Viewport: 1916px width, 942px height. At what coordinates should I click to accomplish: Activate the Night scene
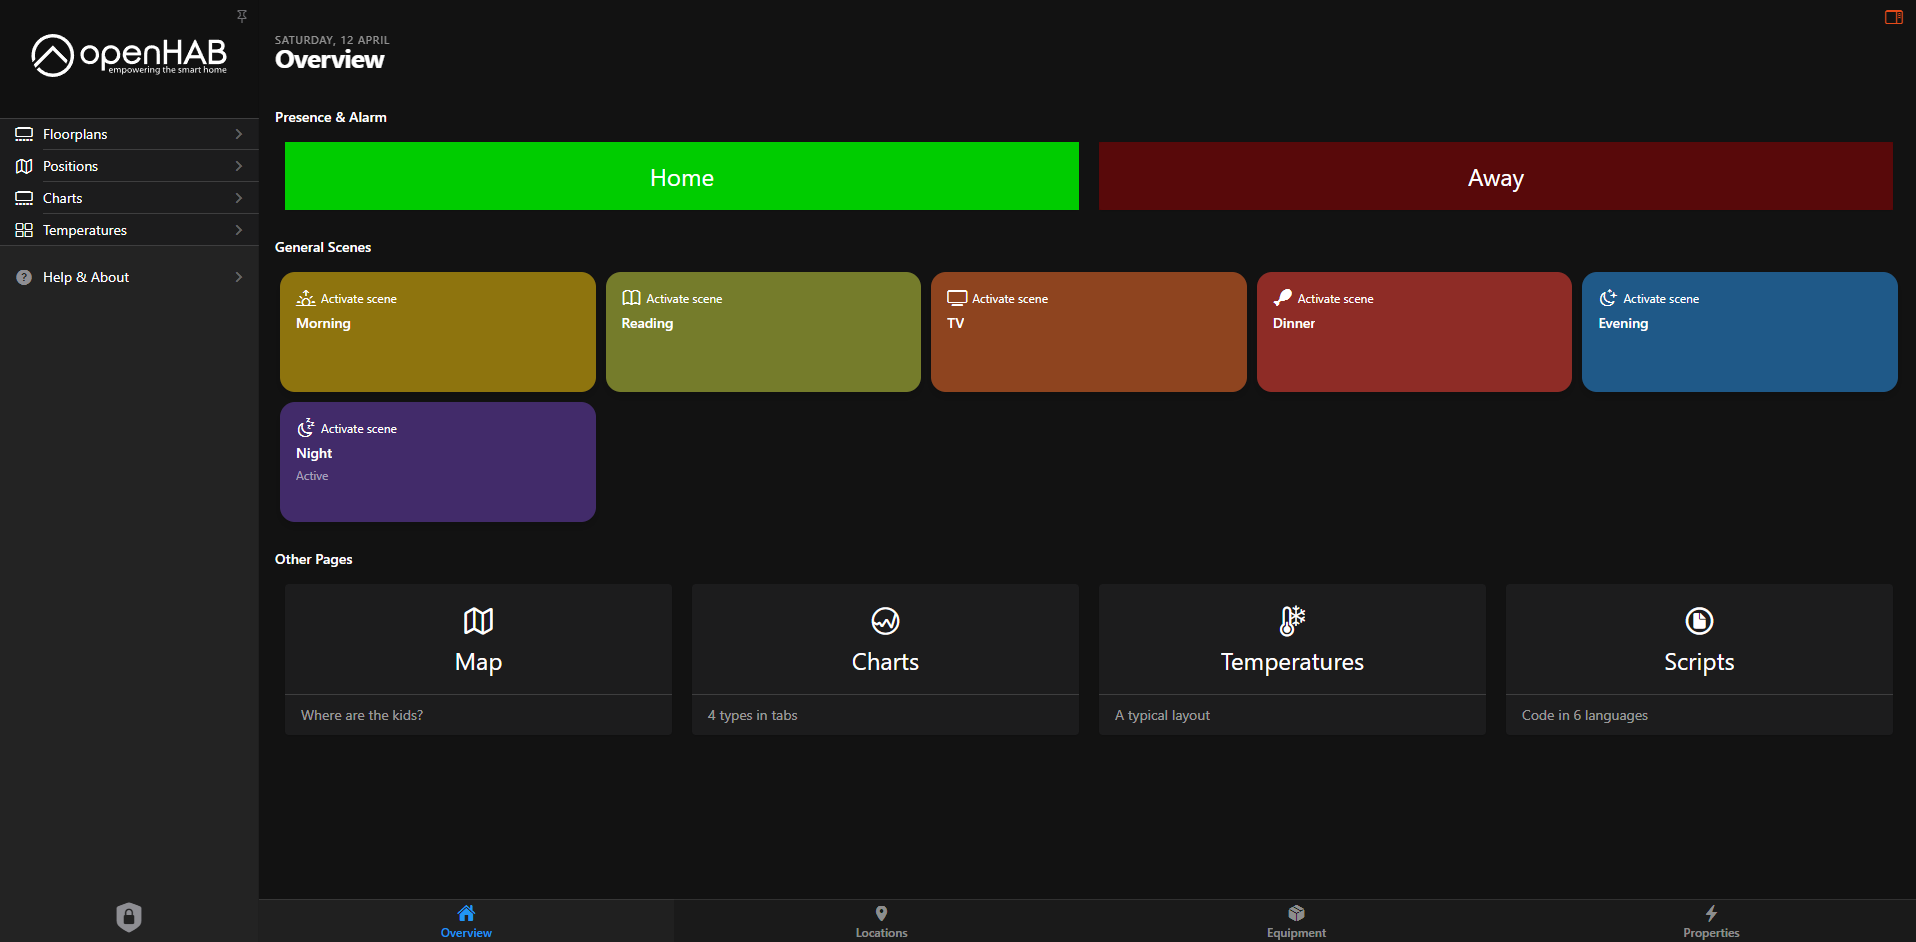(x=437, y=462)
